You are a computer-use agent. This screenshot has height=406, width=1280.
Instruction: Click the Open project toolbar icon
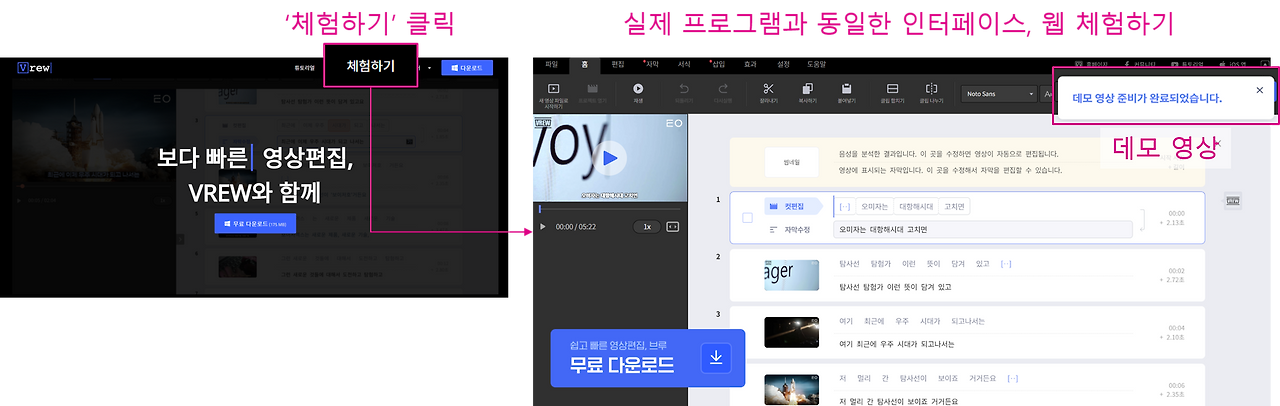[593, 93]
